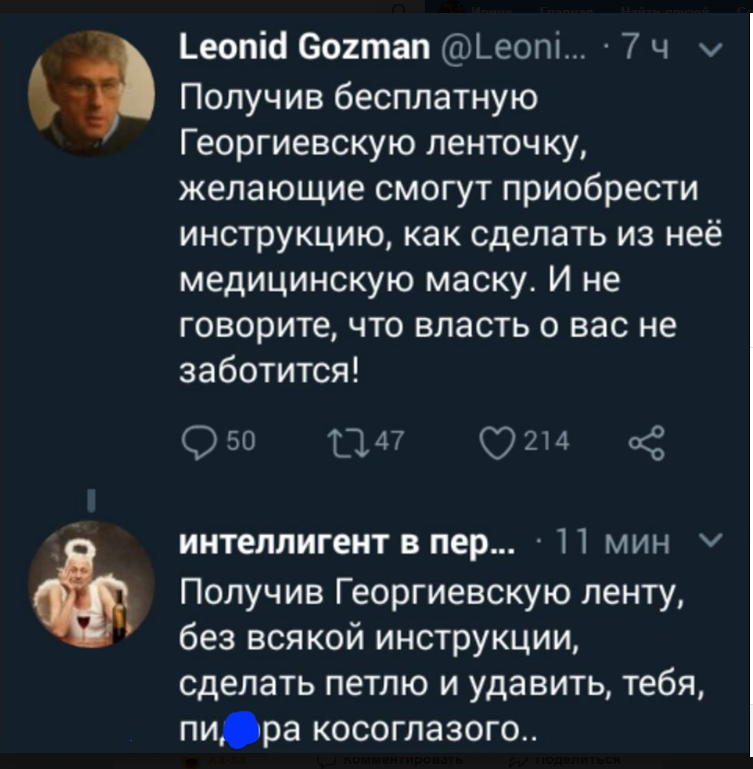Image resolution: width=753 pixels, height=769 pixels.
Task: Open Leonid Gozman's profile avatar
Action: (x=92, y=93)
